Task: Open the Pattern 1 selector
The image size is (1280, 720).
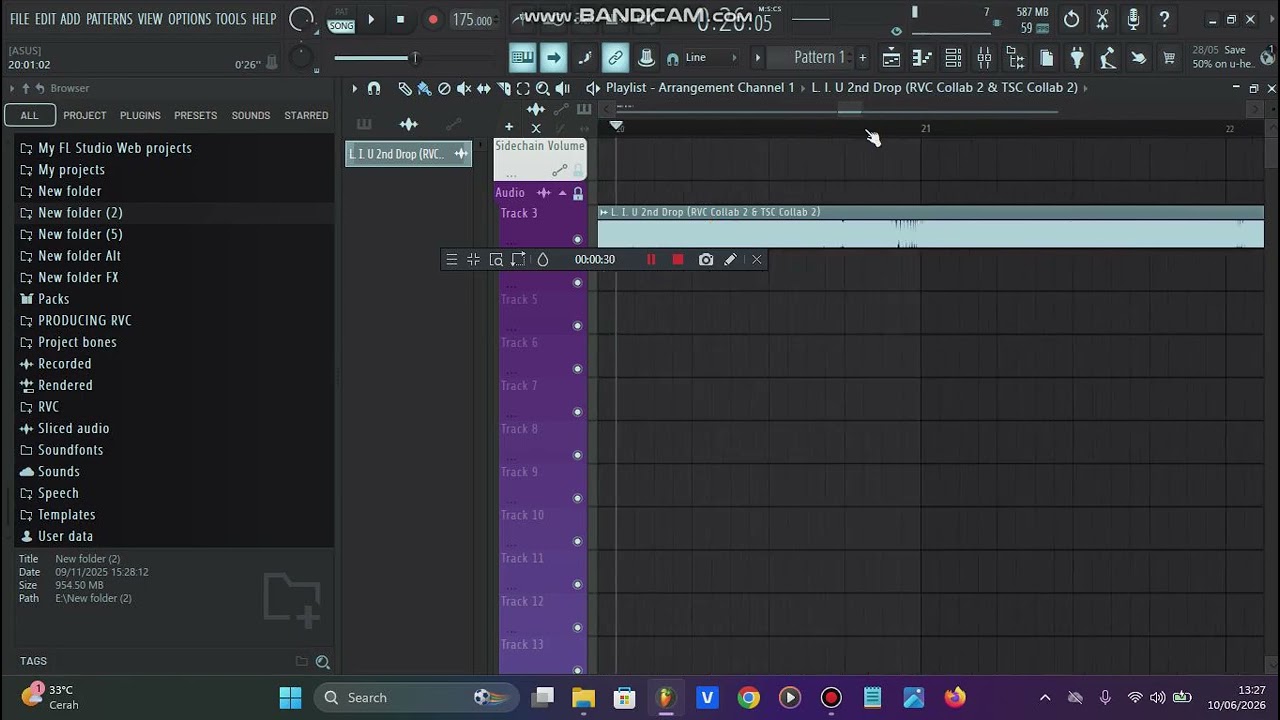Action: pyautogui.click(x=819, y=58)
